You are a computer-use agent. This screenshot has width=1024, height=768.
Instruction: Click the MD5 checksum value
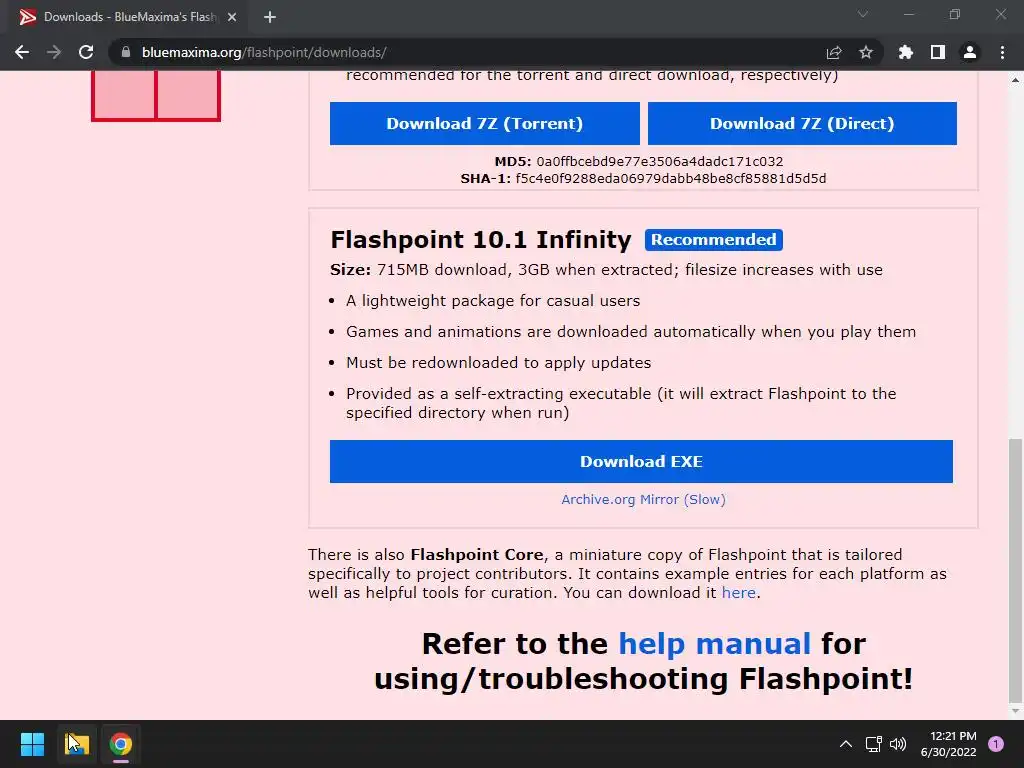pyautogui.click(x=660, y=161)
